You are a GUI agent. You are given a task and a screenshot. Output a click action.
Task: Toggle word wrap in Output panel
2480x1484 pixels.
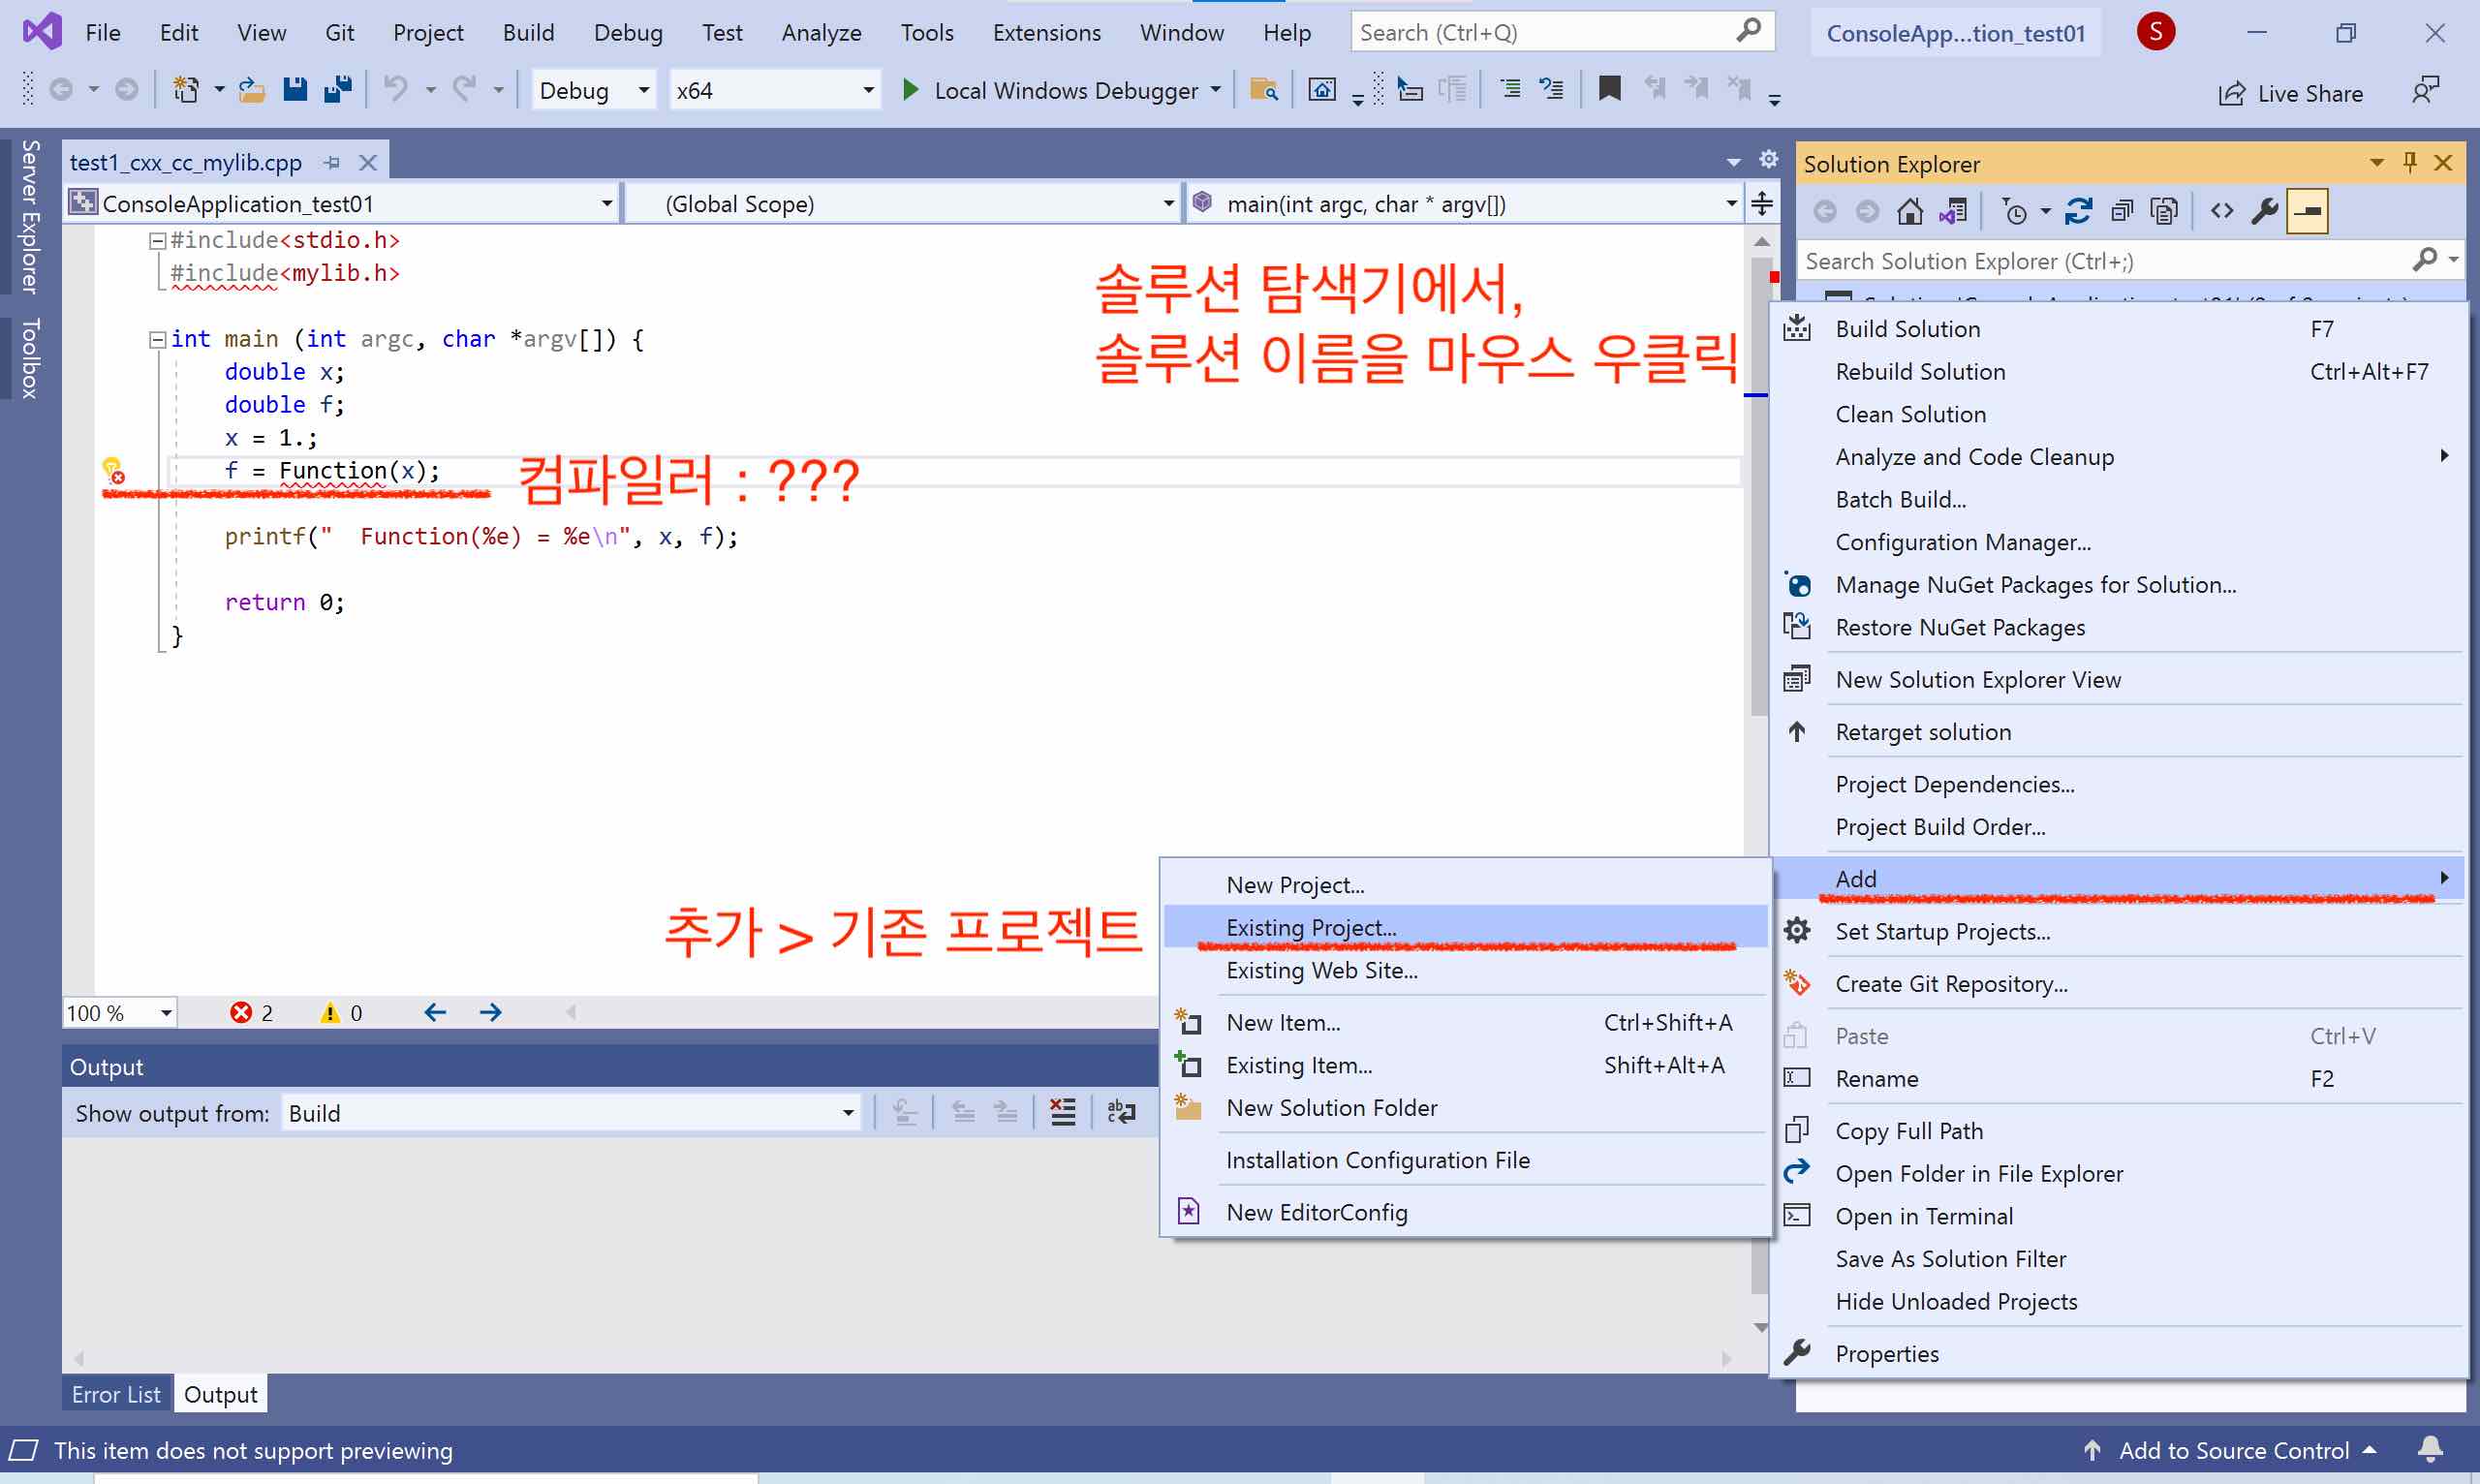1121,1112
